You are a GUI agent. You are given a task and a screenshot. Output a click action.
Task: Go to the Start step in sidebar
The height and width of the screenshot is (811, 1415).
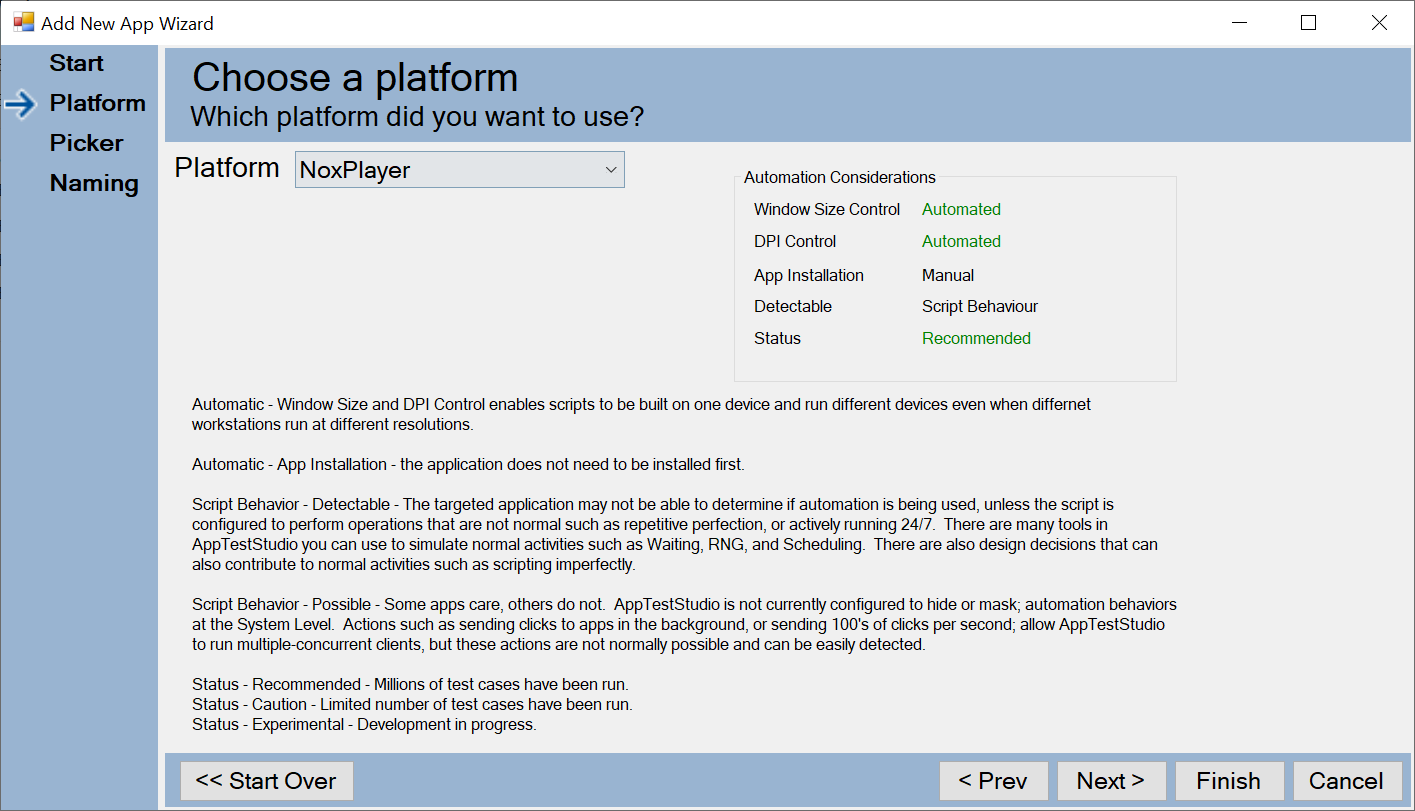point(77,63)
